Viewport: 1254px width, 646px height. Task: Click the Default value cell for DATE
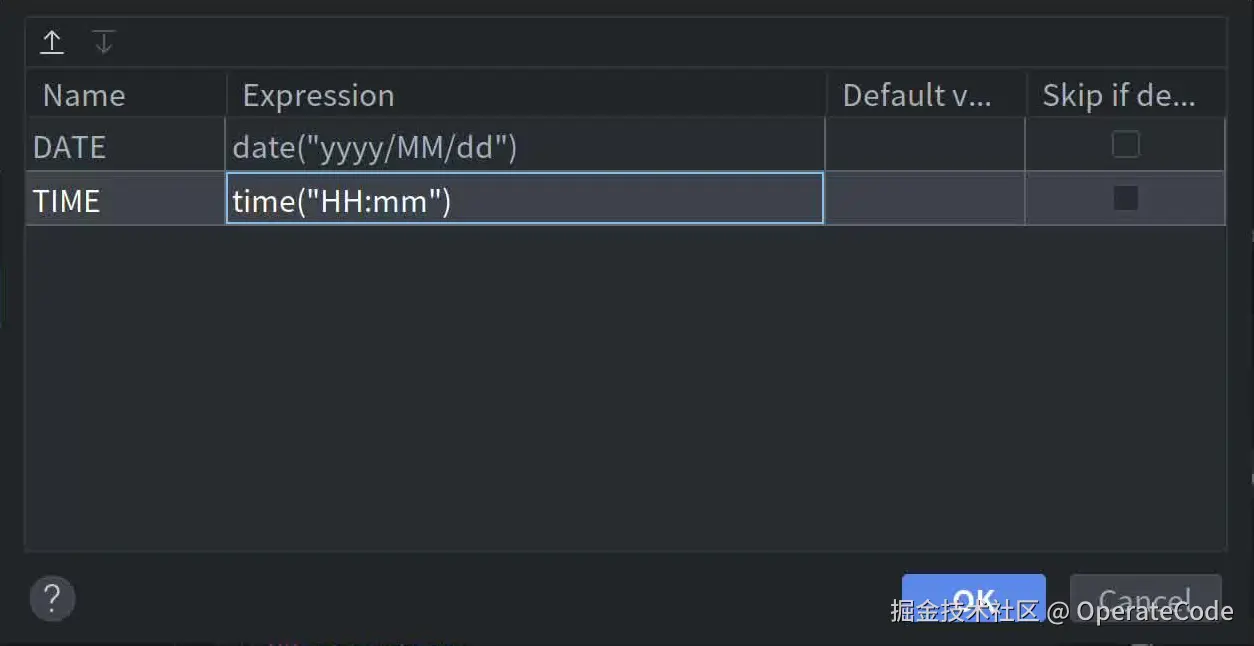click(925, 147)
